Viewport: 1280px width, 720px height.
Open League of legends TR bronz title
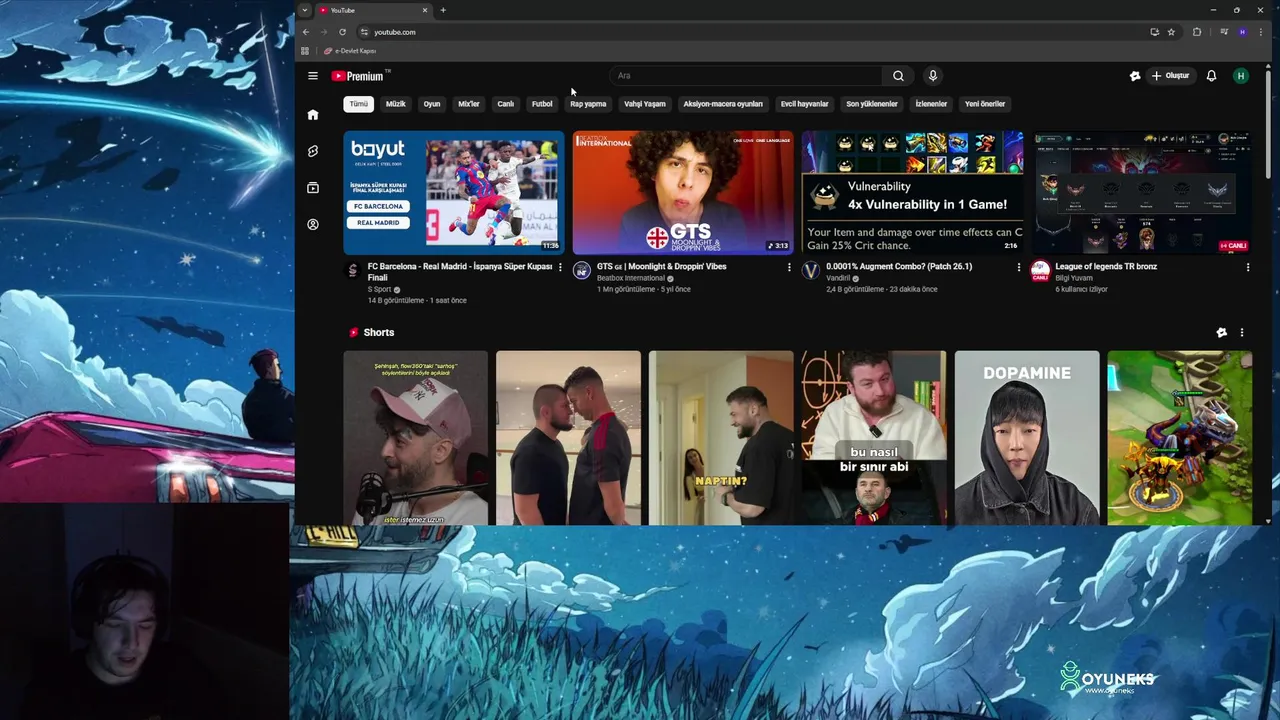pos(1106,267)
